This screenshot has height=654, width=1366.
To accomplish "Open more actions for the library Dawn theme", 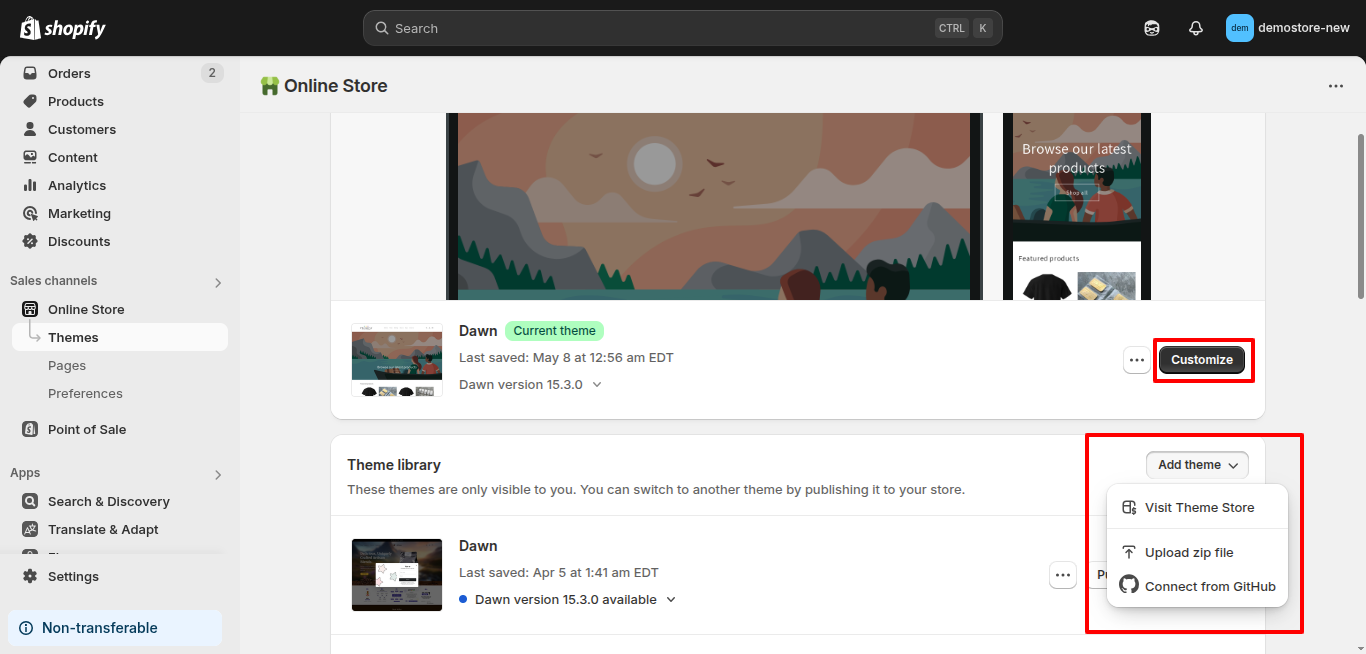I will point(1063,575).
